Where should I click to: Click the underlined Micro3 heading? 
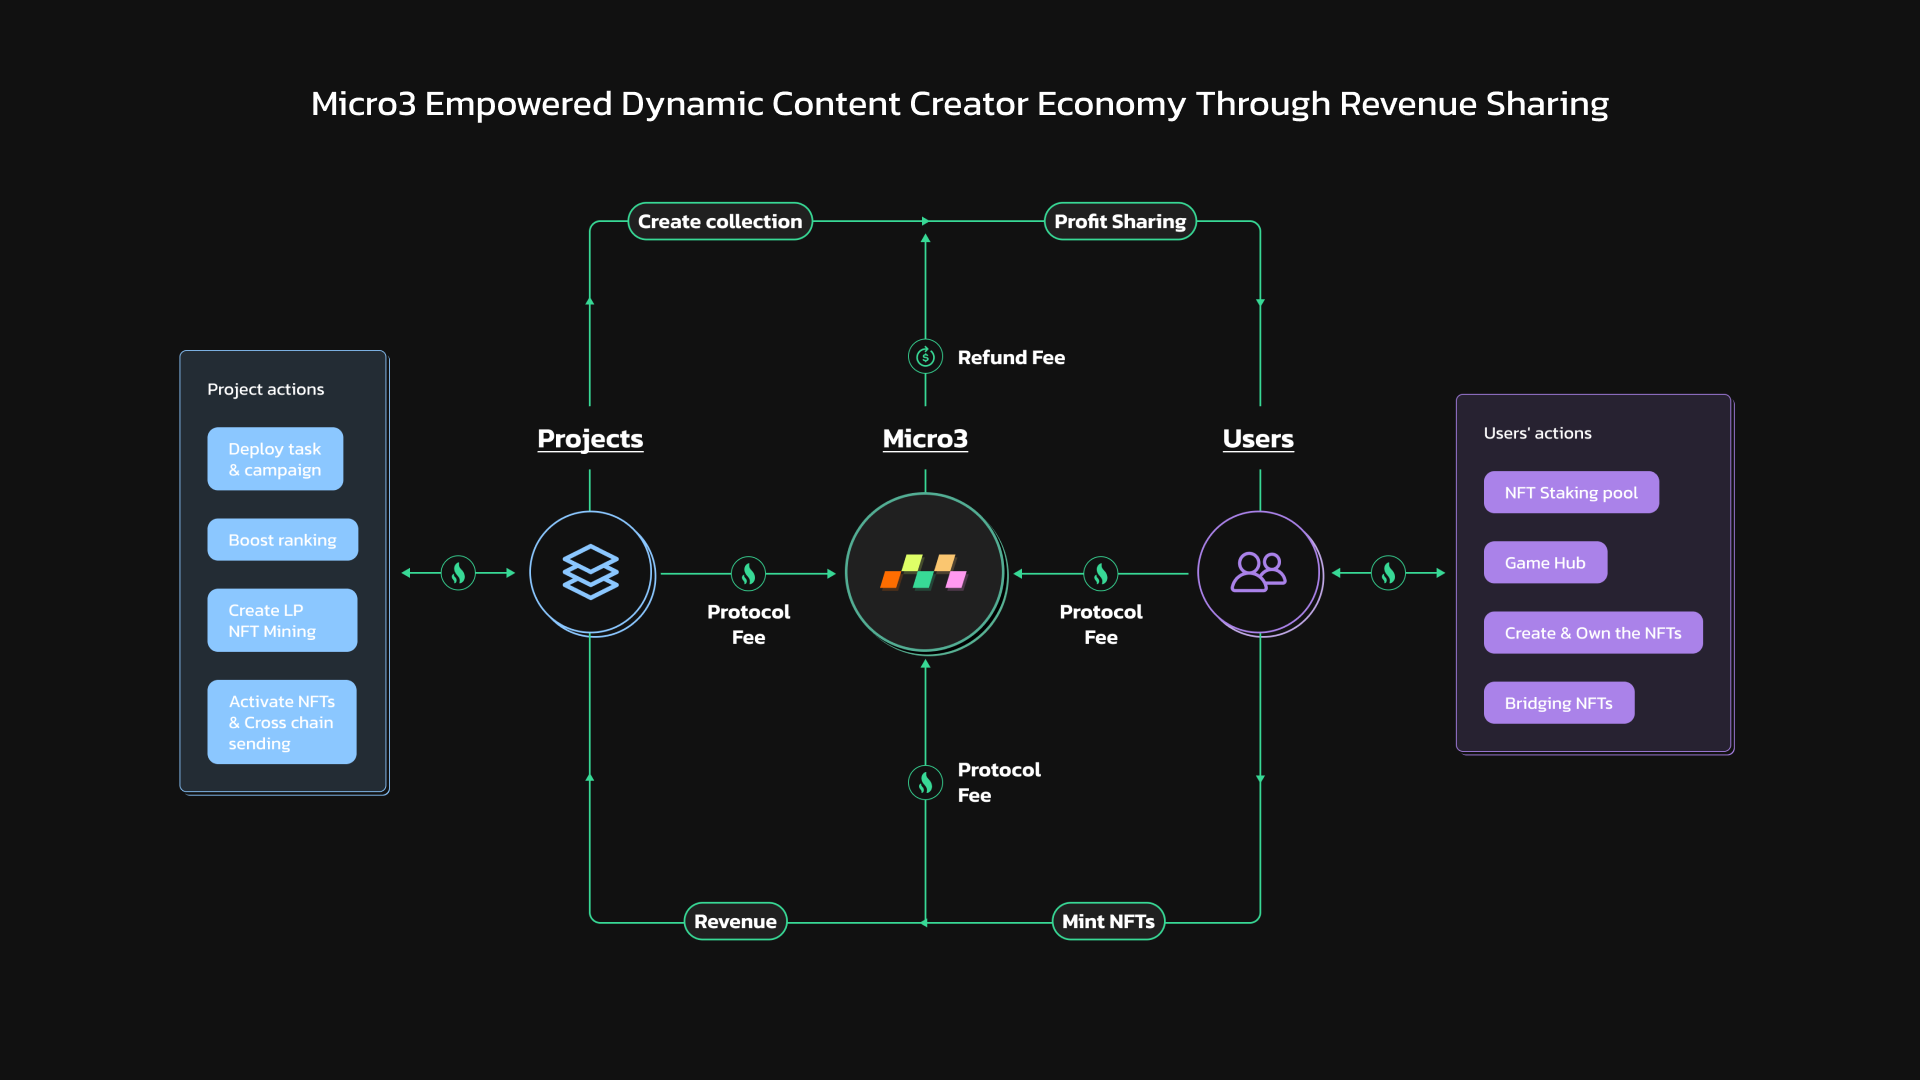tap(925, 438)
